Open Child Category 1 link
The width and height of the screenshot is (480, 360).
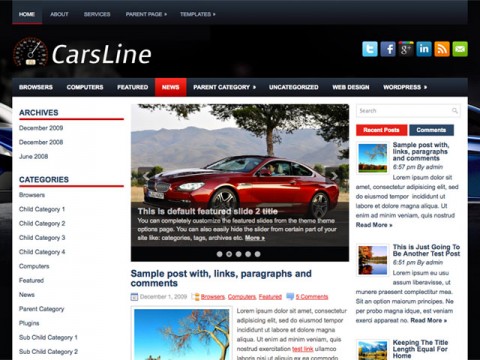42,209
